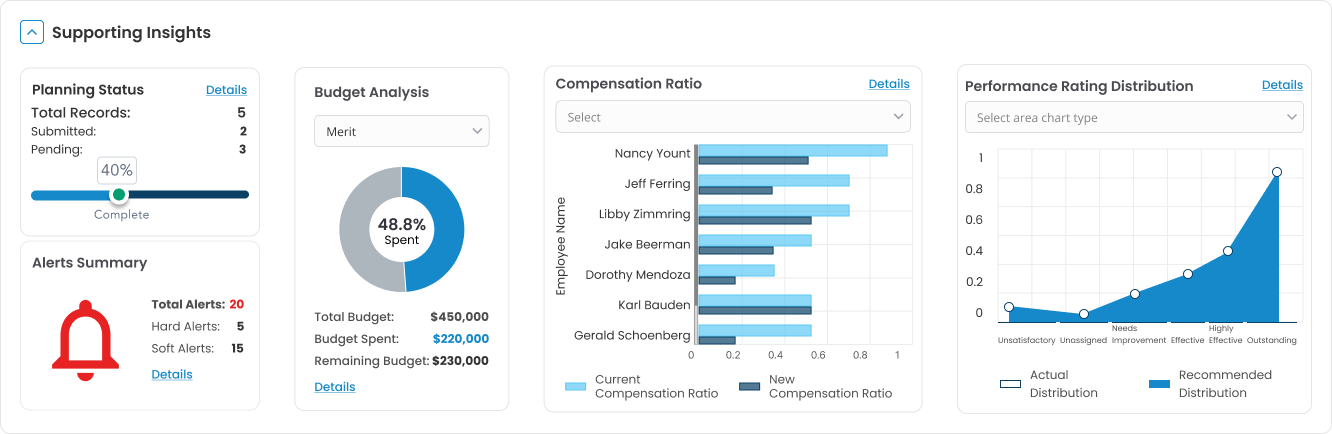Click the Hard Alerts value 5
1332x434 pixels.
240,326
